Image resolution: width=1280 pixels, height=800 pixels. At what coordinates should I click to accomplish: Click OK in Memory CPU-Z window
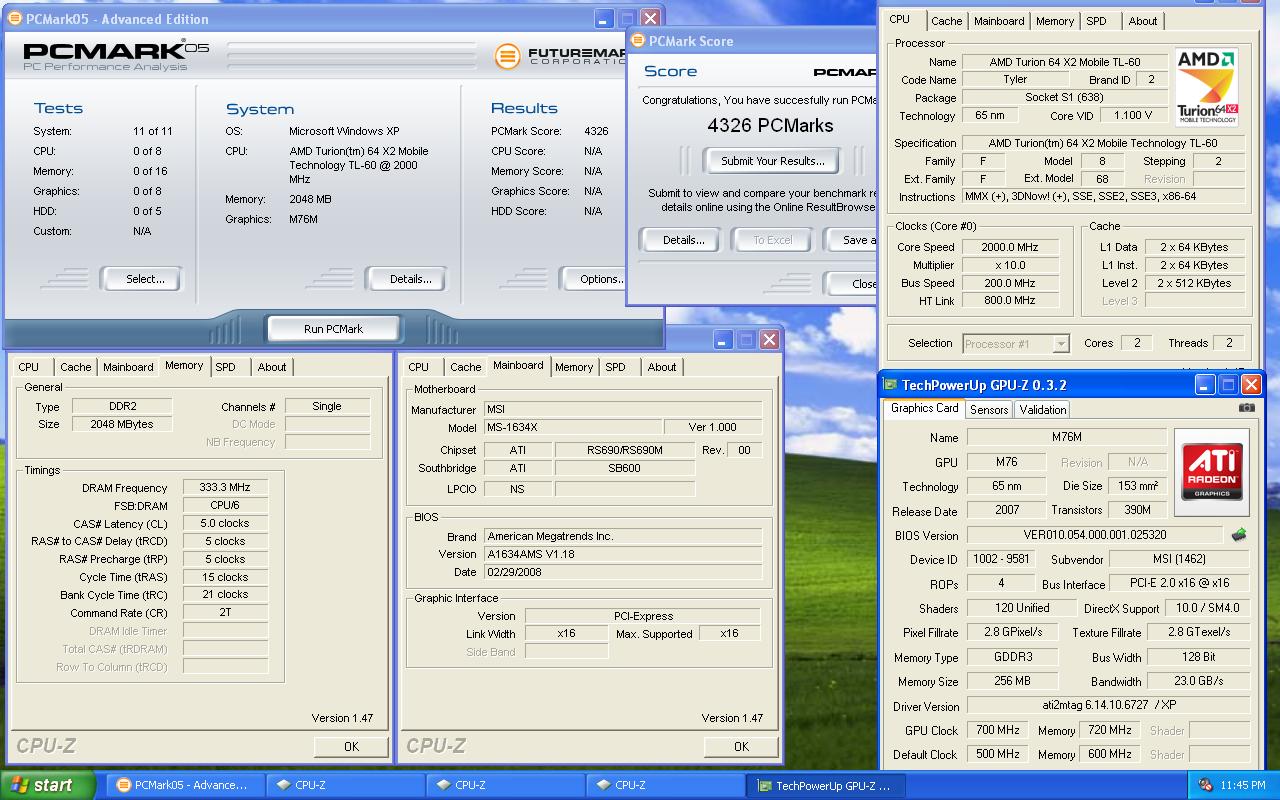pyautogui.click(x=351, y=746)
